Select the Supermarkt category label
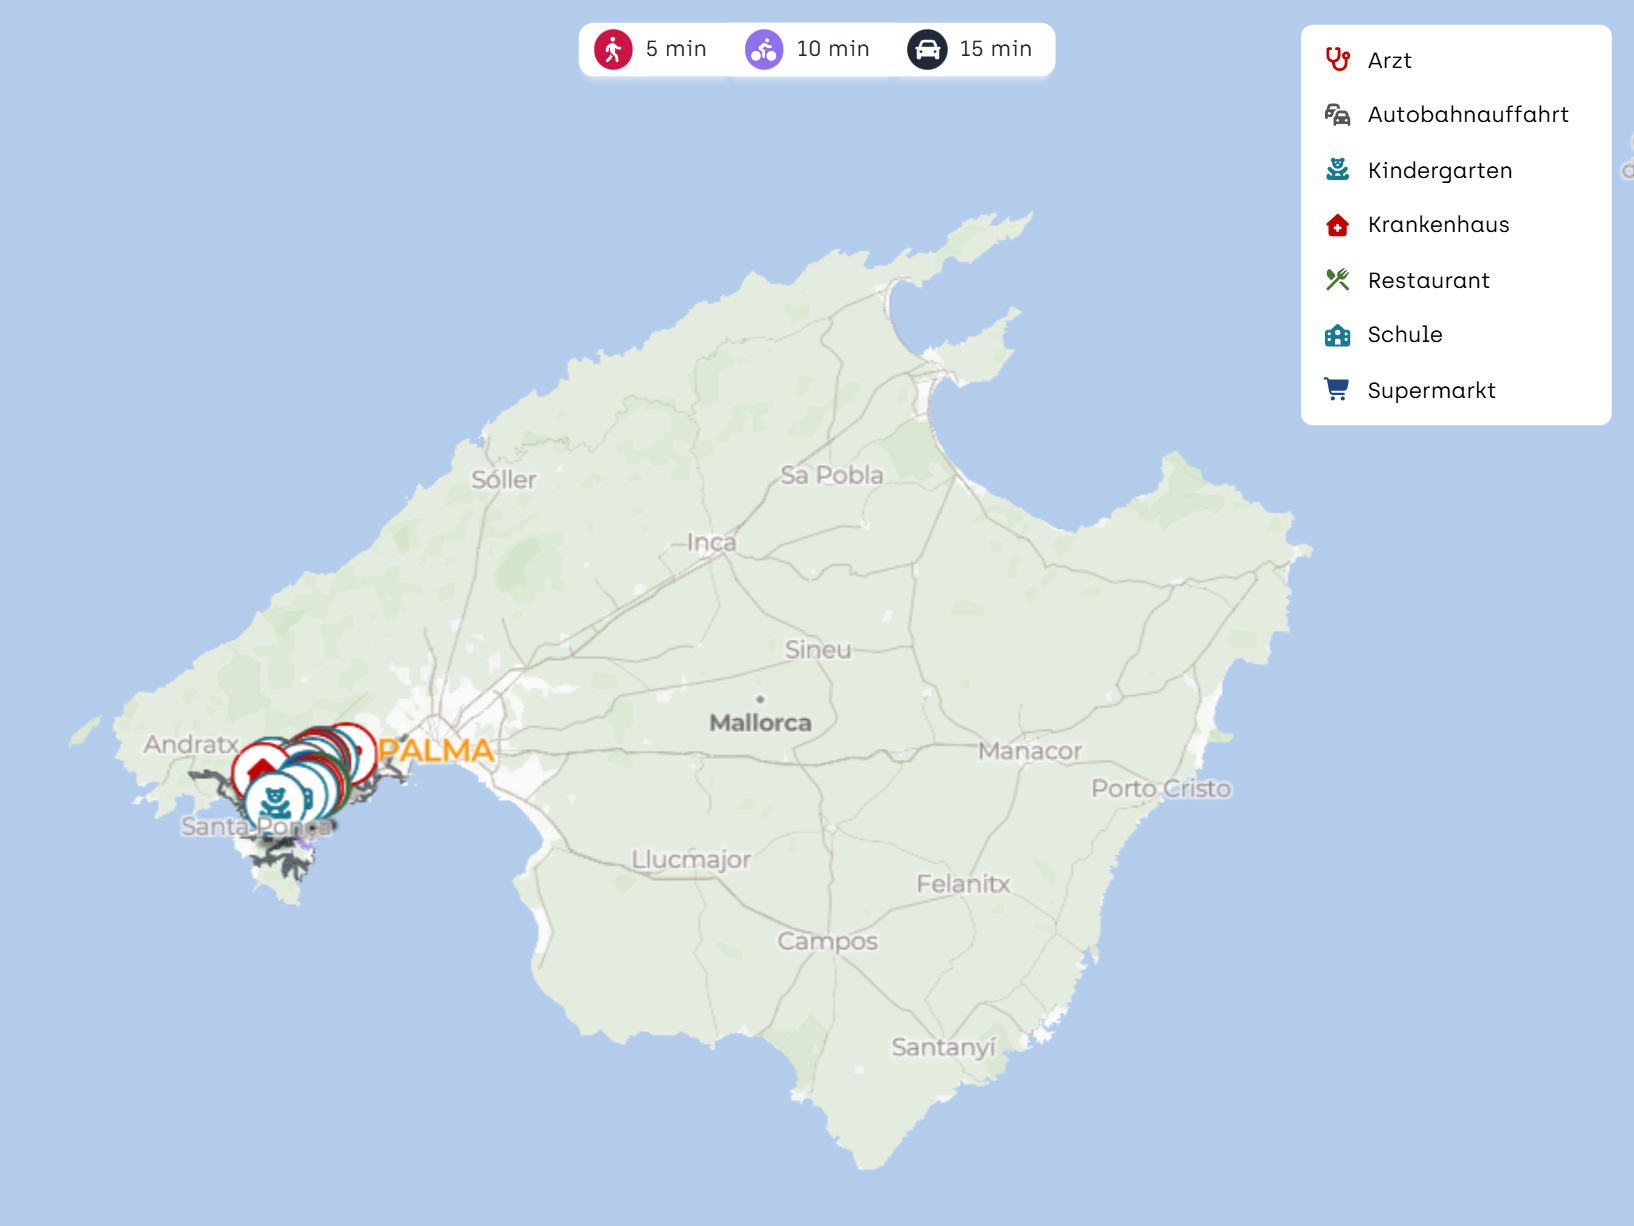This screenshot has height=1226, width=1634. [1431, 390]
